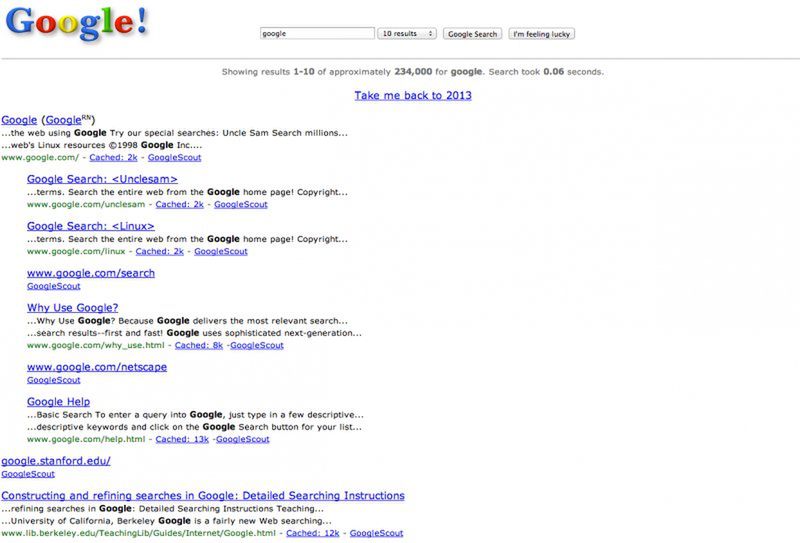Open GoogleScout for the unclesam result
The height and width of the screenshot is (543, 800).
click(x=241, y=204)
